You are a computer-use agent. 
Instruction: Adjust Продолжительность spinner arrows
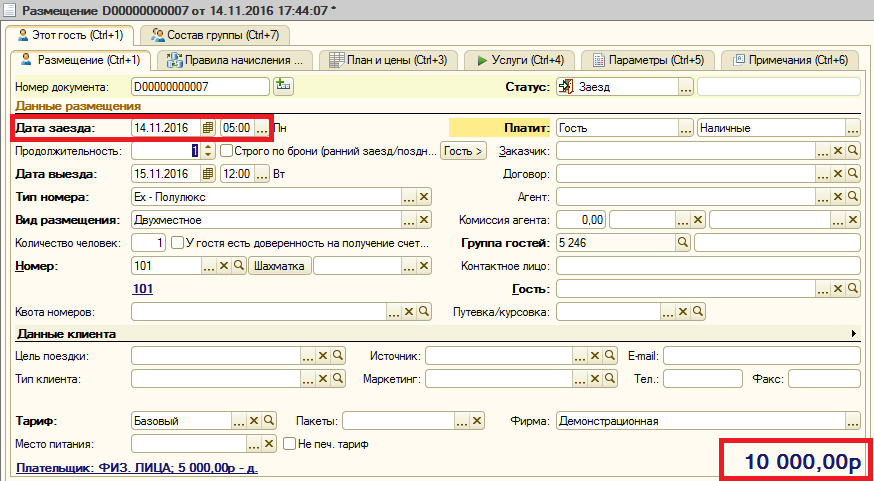pyautogui.click(x=208, y=150)
